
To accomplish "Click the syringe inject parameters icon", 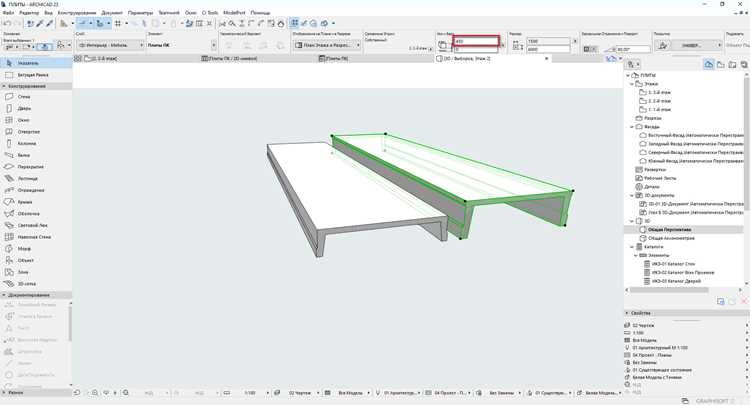I will 49,23.
